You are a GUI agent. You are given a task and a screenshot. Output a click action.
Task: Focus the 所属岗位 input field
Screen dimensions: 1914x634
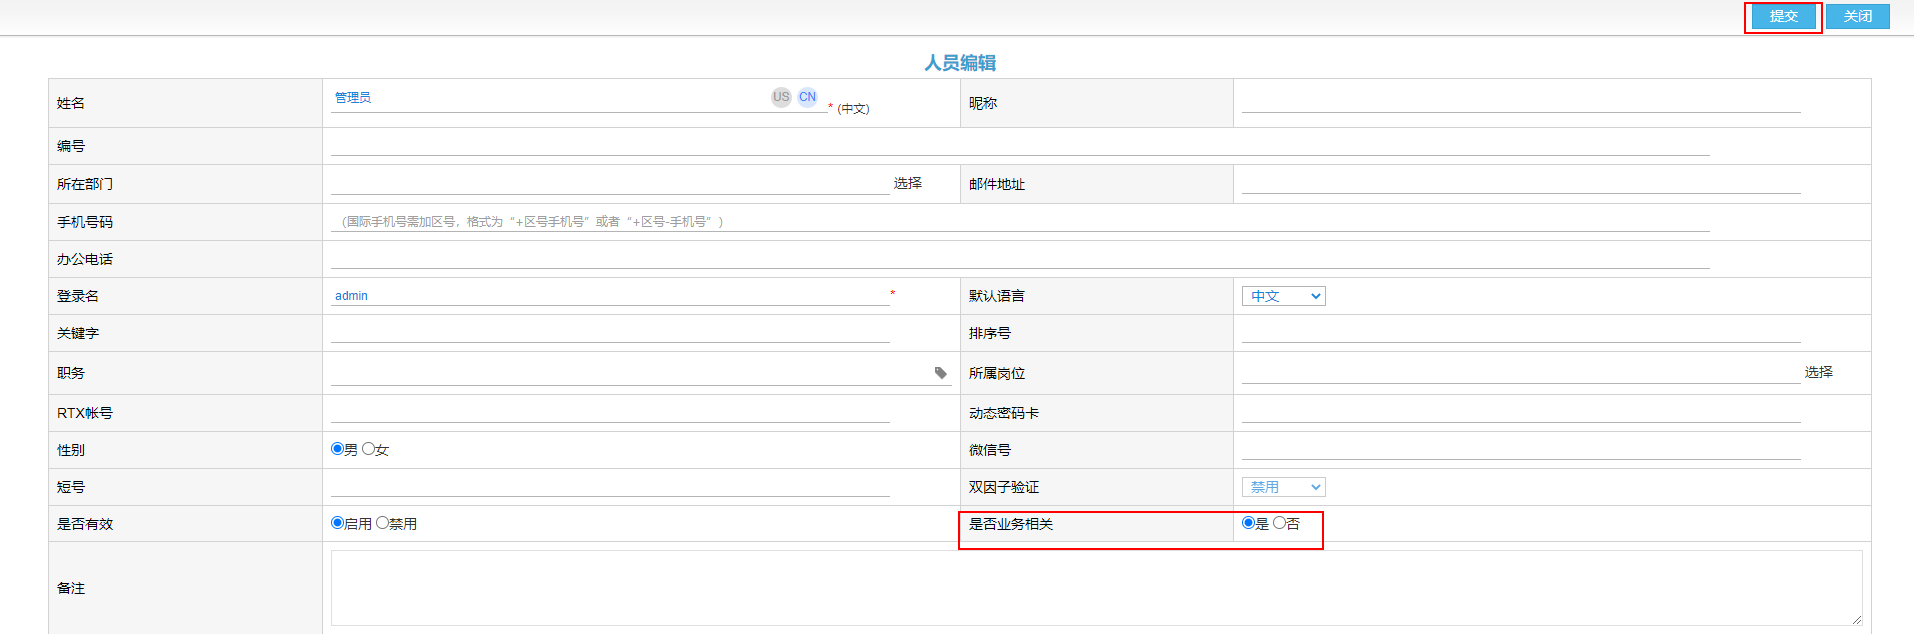(x=1521, y=372)
